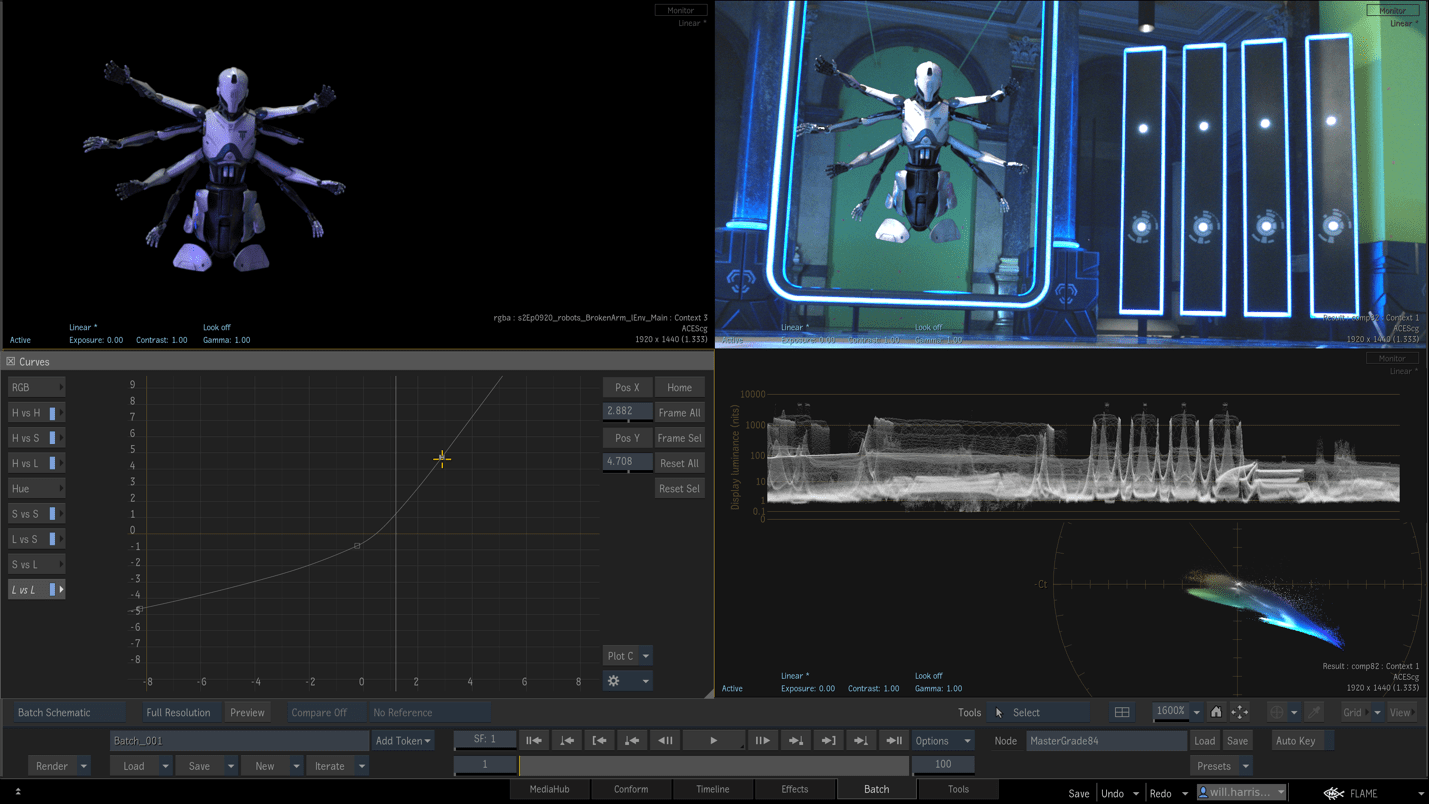Click the Pos X value field
This screenshot has height=804, width=1429.
(627, 411)
